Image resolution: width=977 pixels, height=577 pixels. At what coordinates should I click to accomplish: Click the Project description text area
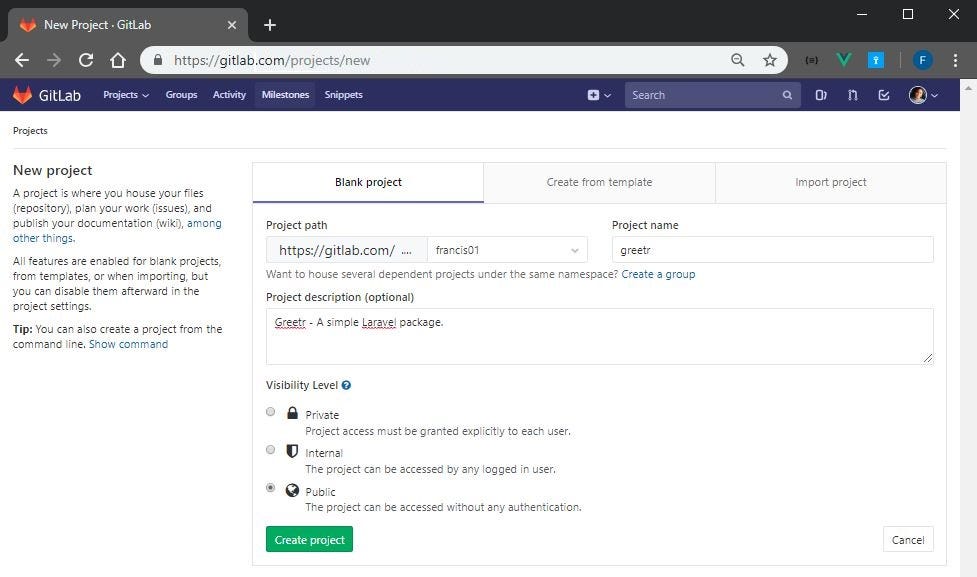point(599,336)
